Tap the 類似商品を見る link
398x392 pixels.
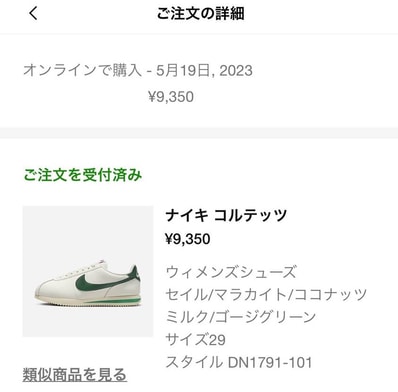tap(74, 374)
